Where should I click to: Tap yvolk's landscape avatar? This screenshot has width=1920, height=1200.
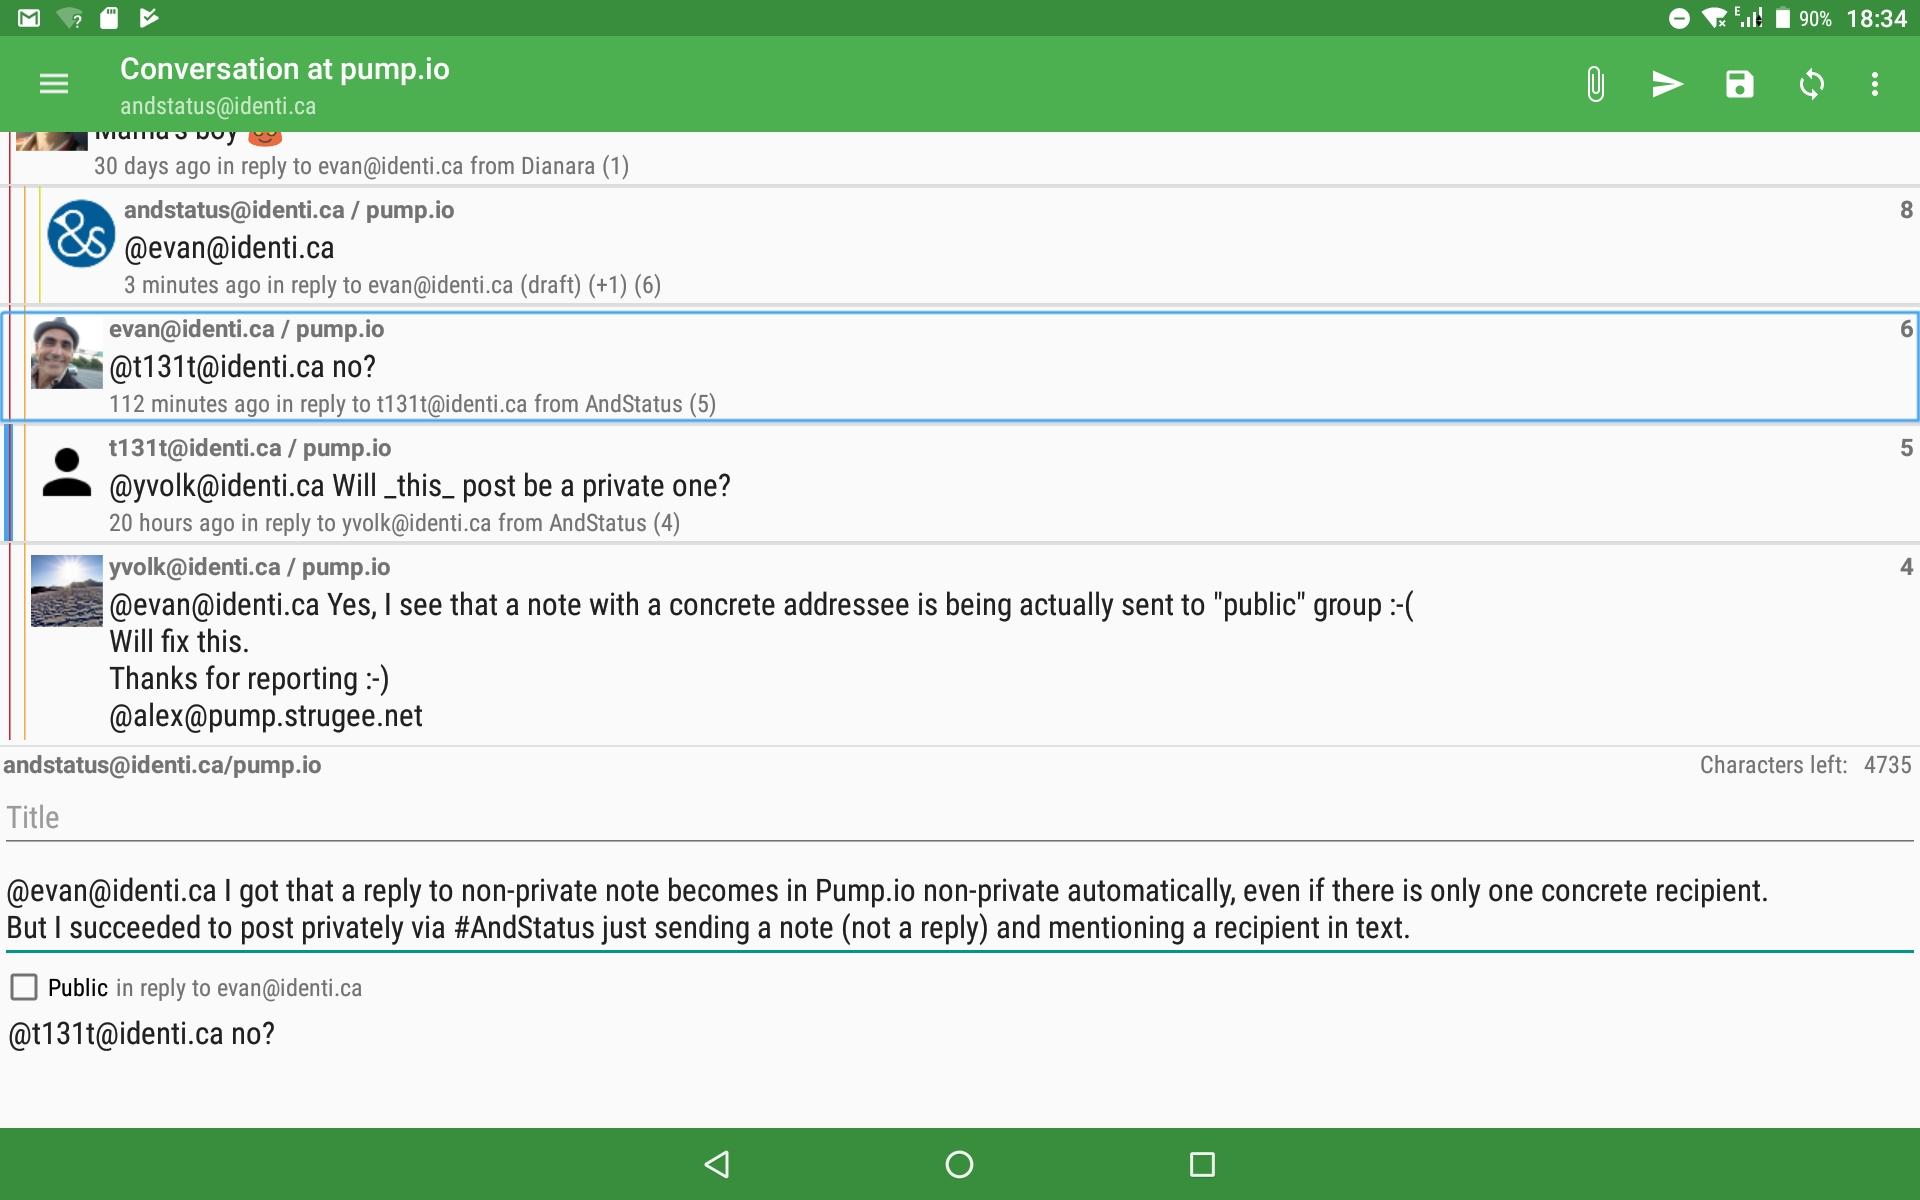coord(66,591)
